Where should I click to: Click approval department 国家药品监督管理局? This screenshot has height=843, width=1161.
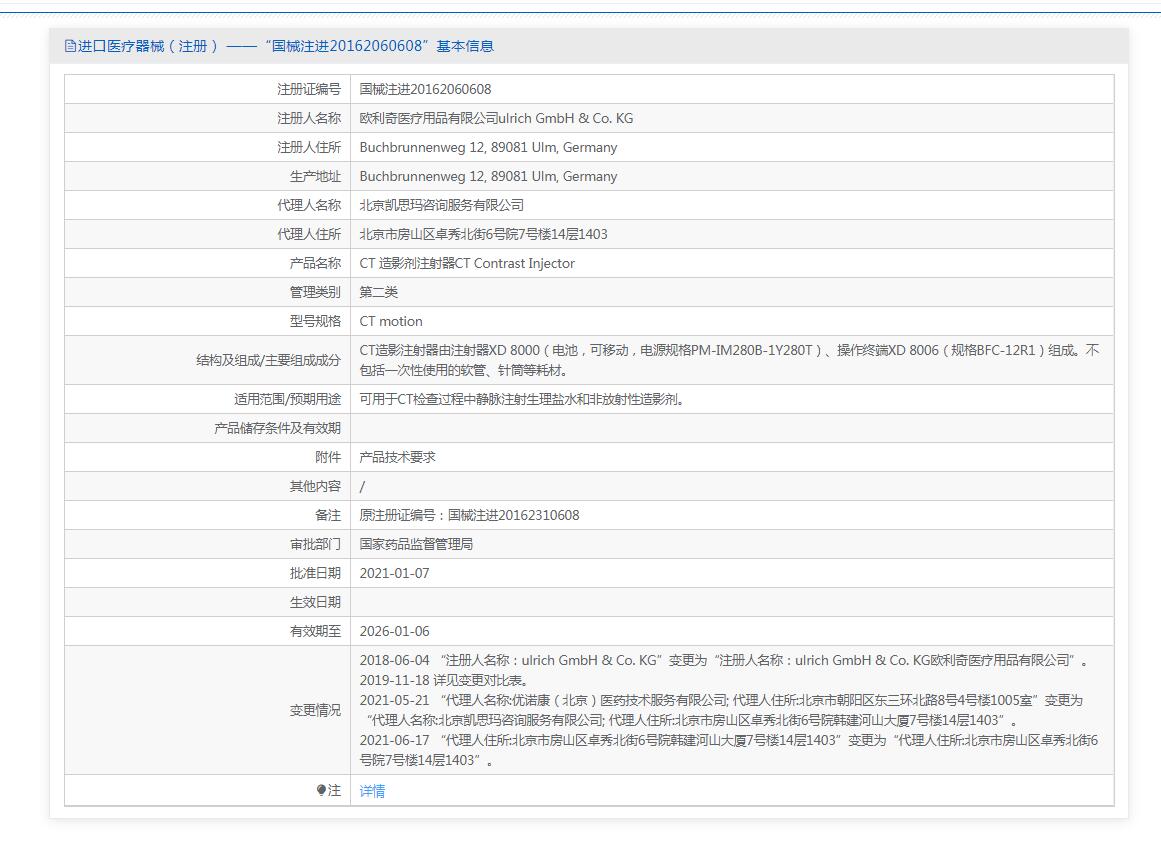coord(416,544)
